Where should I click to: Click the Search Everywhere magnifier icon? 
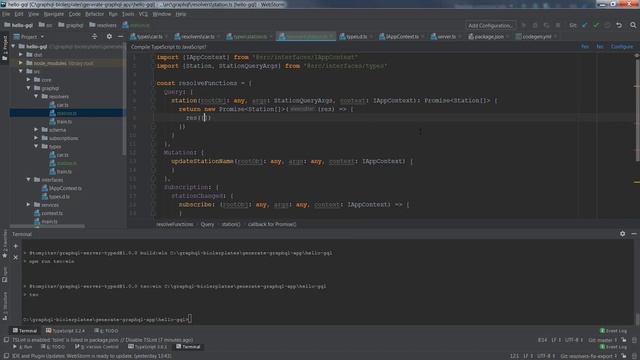coord(633,25)
